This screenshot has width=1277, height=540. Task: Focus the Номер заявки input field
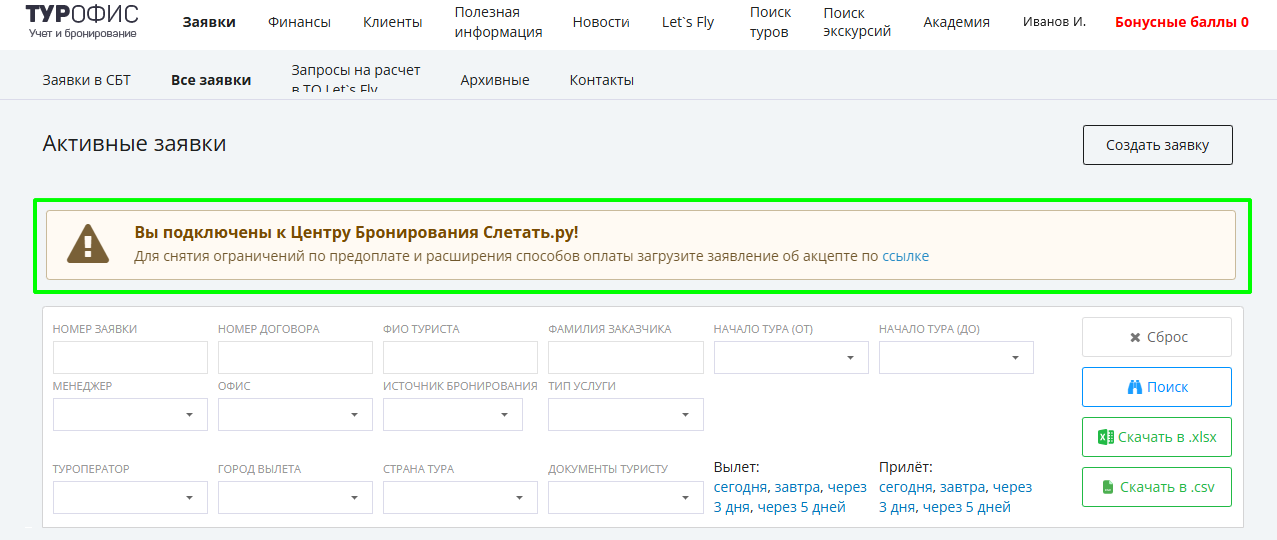(x=130, y=357)
